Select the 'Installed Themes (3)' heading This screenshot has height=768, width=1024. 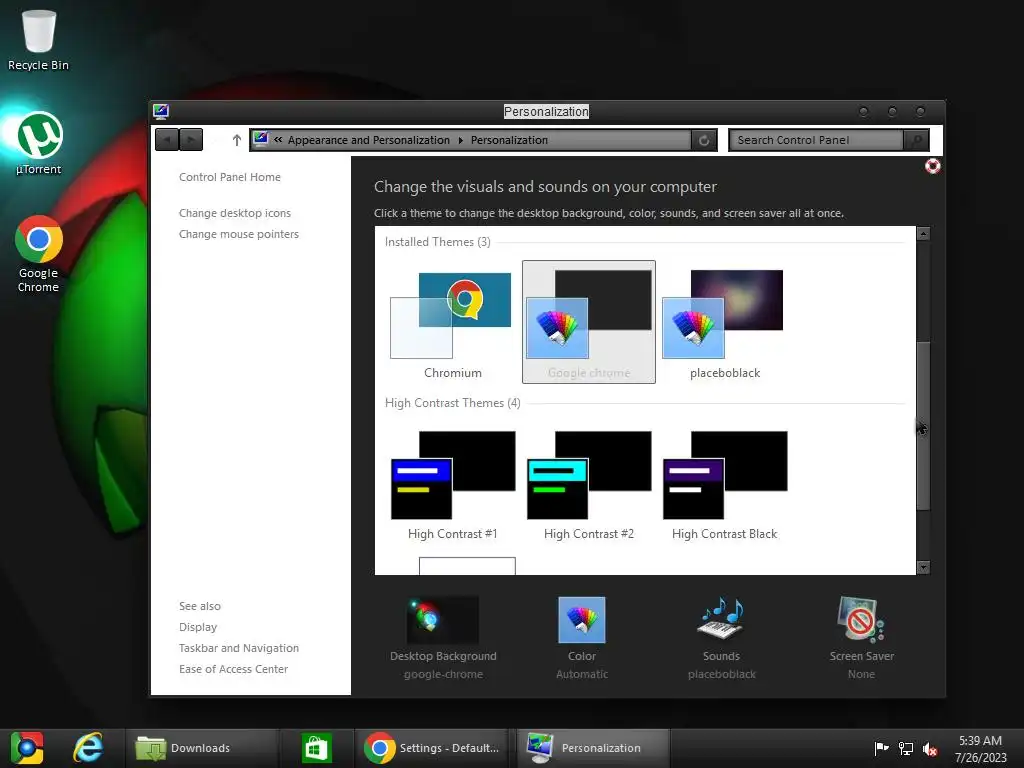coord(438,242)
